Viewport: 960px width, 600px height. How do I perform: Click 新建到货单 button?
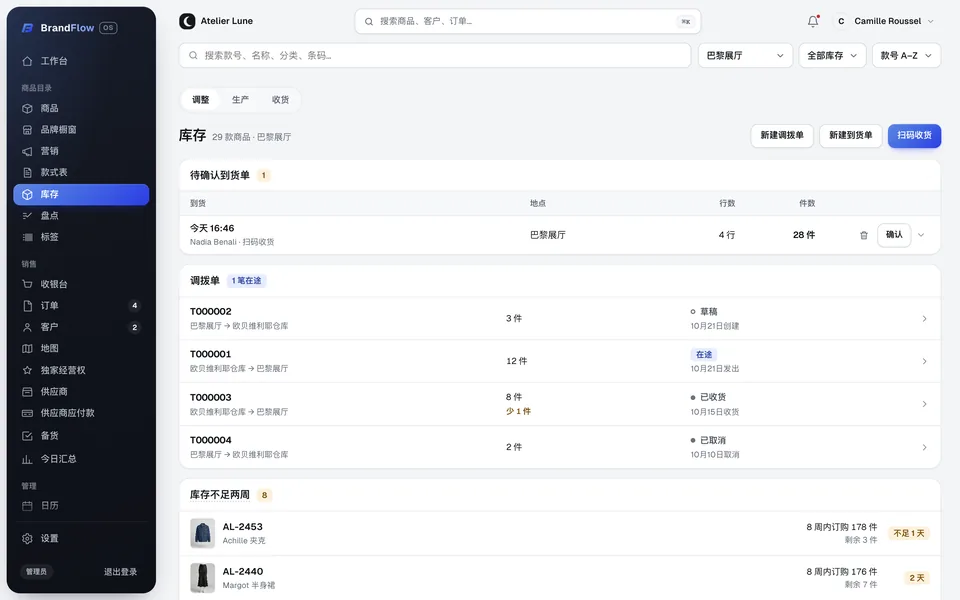[x=850, y=135]
